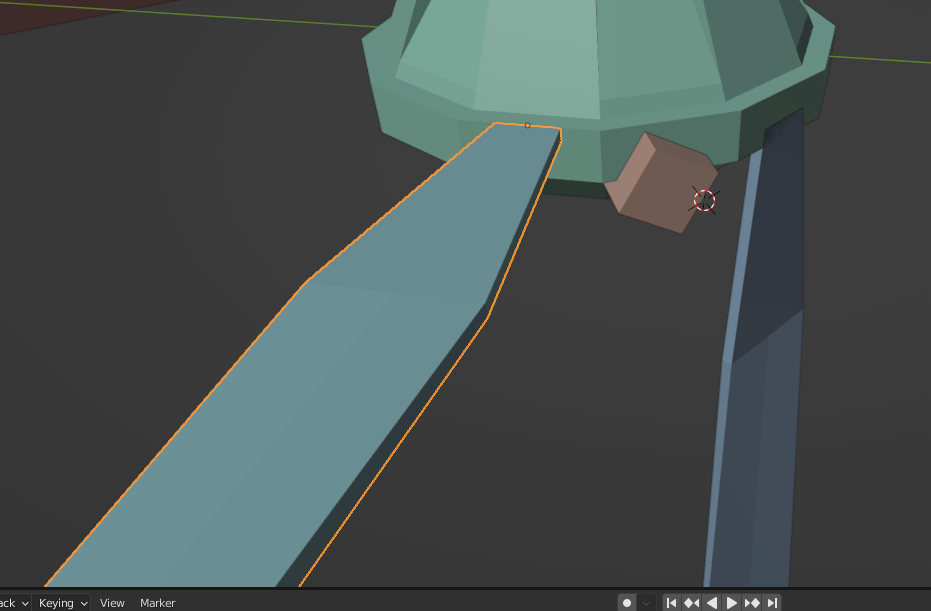The height and width of the screenshot is (611, 931).
Task: Open the Keying dropdown
Action: pyautogui.click(x=62, y=603)
